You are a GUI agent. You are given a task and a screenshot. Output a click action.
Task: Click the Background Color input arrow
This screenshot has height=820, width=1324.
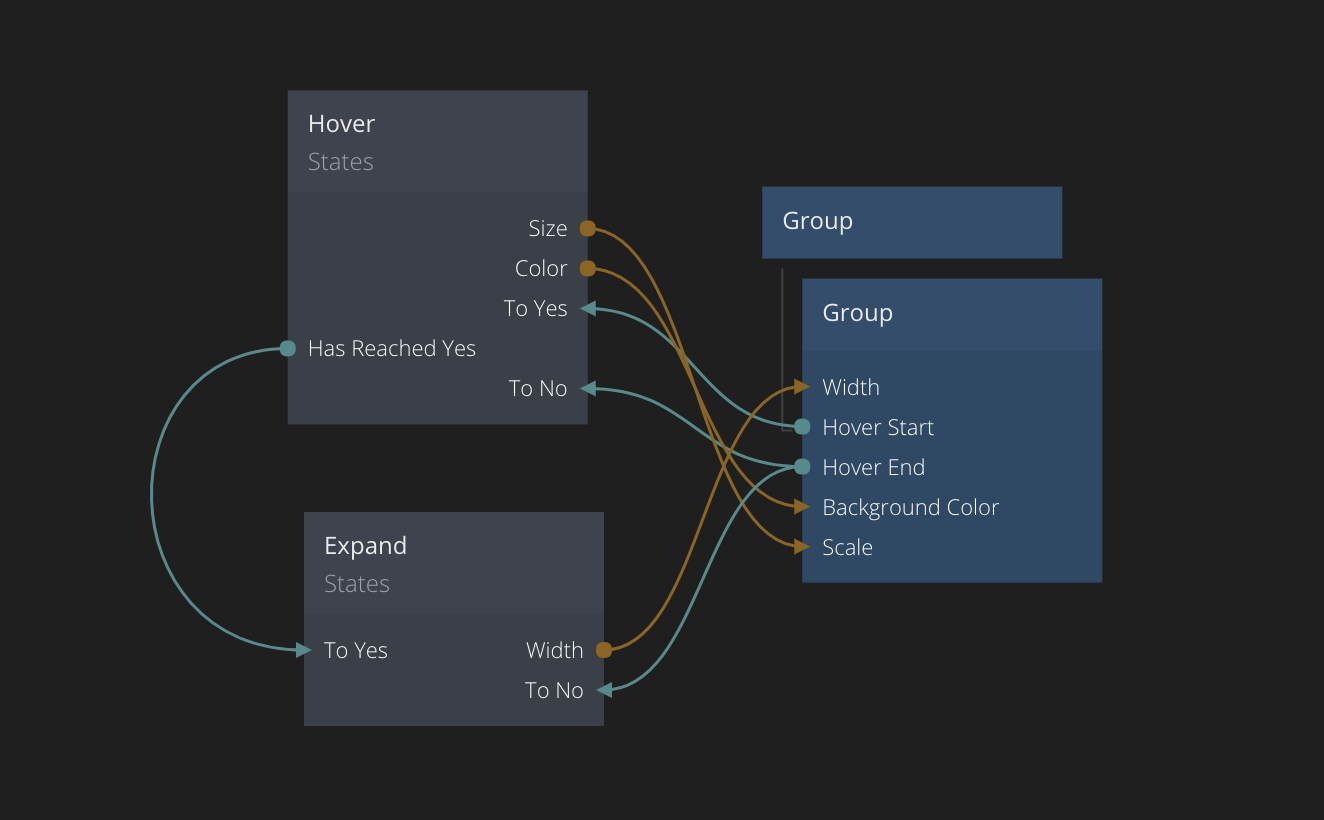point(801,507)
